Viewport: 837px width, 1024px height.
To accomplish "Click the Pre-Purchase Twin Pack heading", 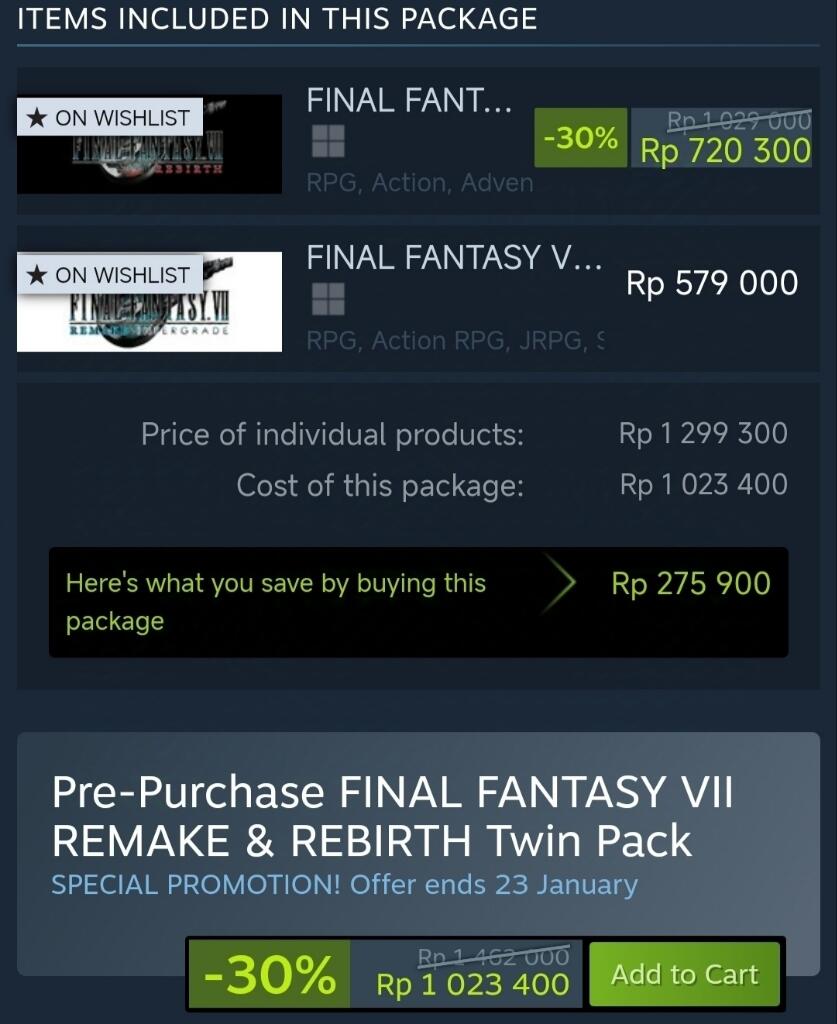I will point(392,816).
